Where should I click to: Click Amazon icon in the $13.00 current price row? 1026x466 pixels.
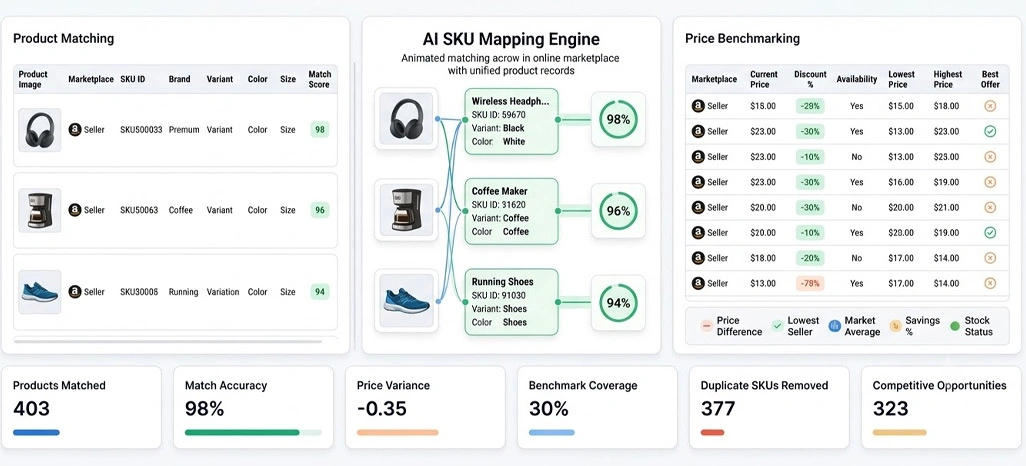coord(698,283)
